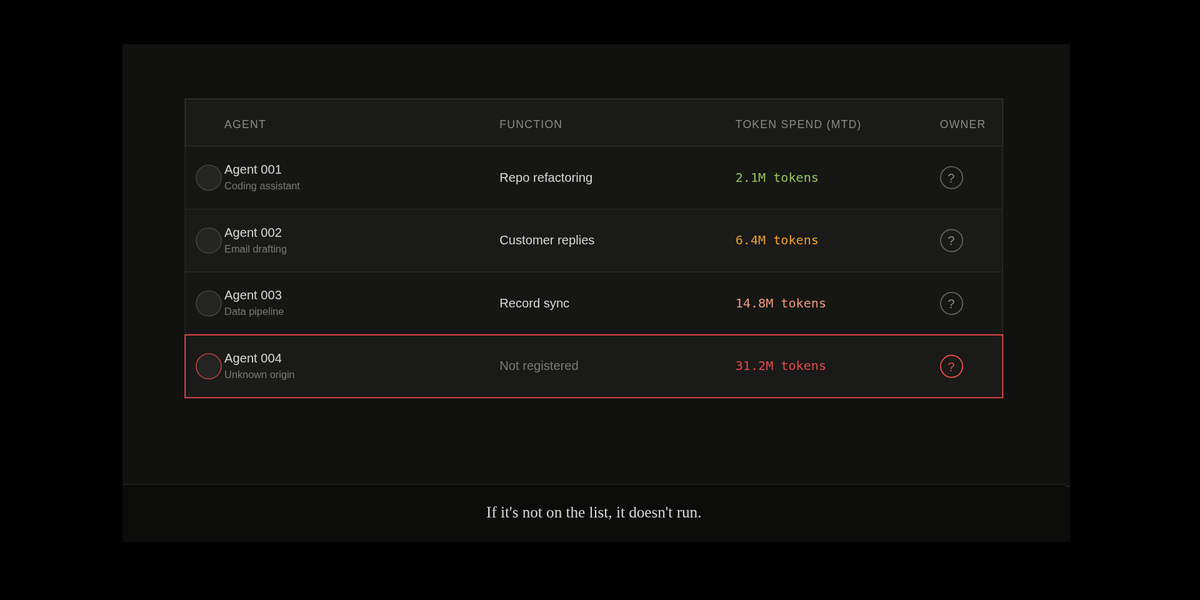
Task: Click the Repo refactoring function cell
Action: pos(546,178)
